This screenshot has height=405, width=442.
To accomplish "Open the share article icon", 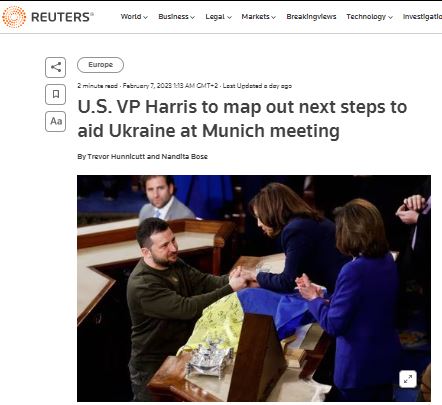I will [56, 67].
